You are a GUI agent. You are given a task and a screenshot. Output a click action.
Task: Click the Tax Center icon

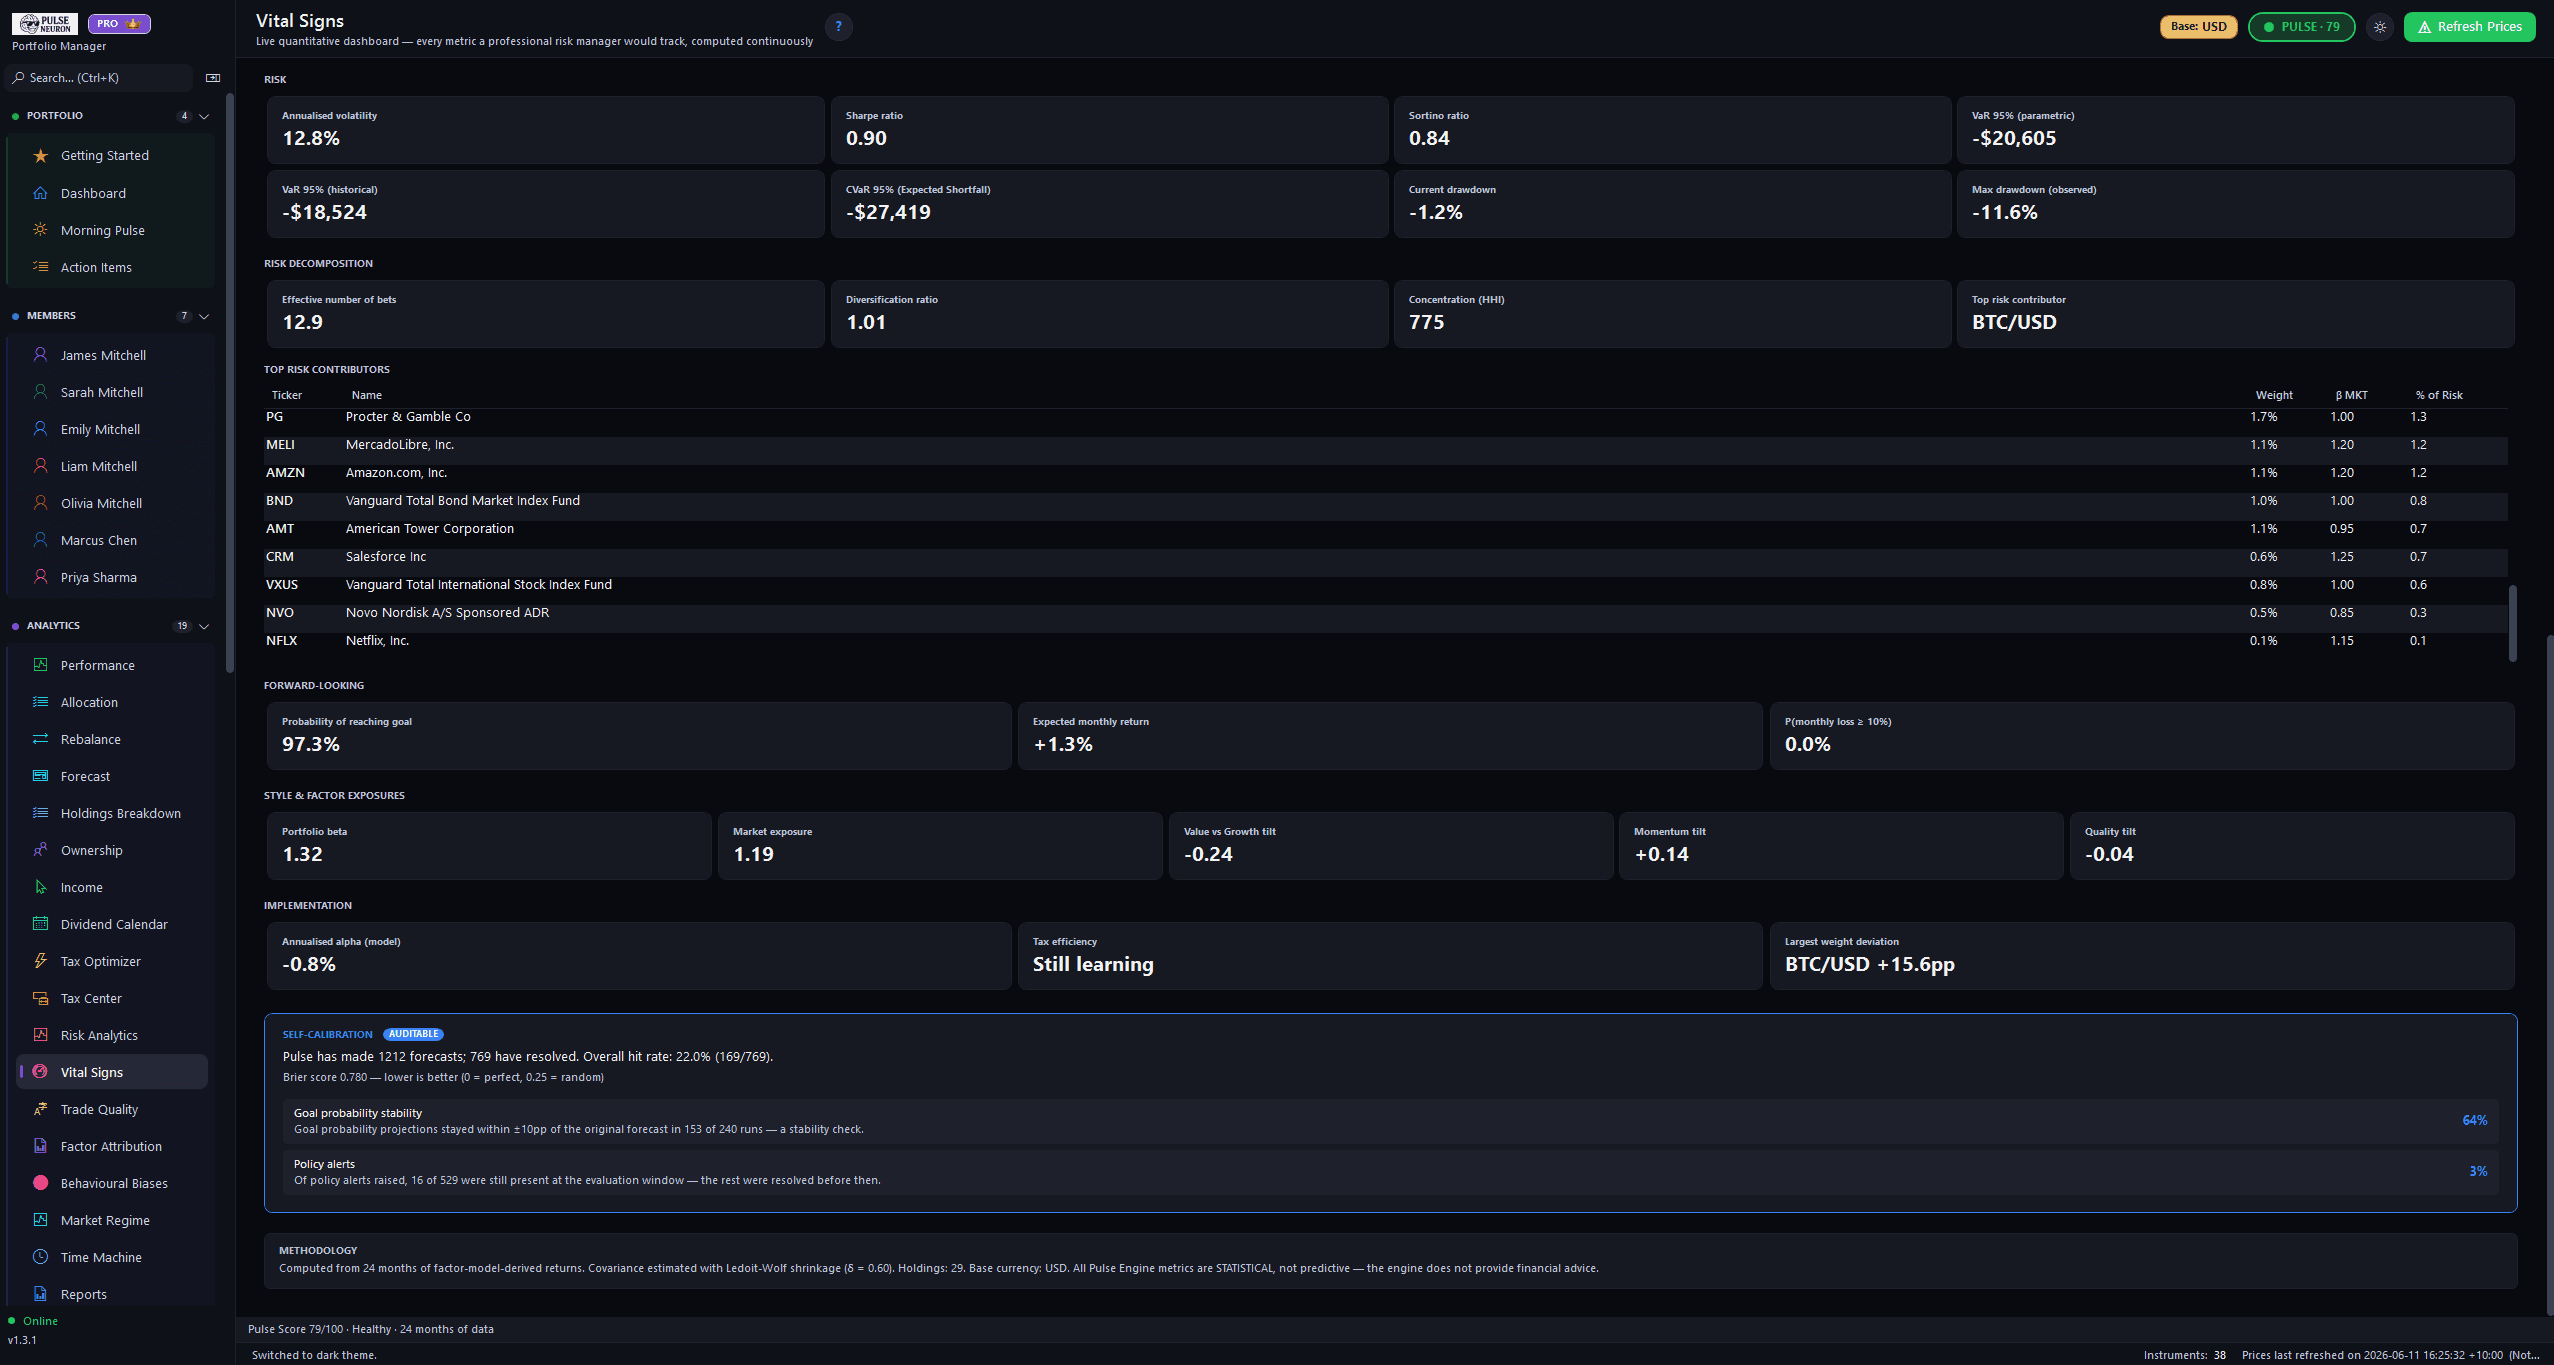[x=40, y=998]
